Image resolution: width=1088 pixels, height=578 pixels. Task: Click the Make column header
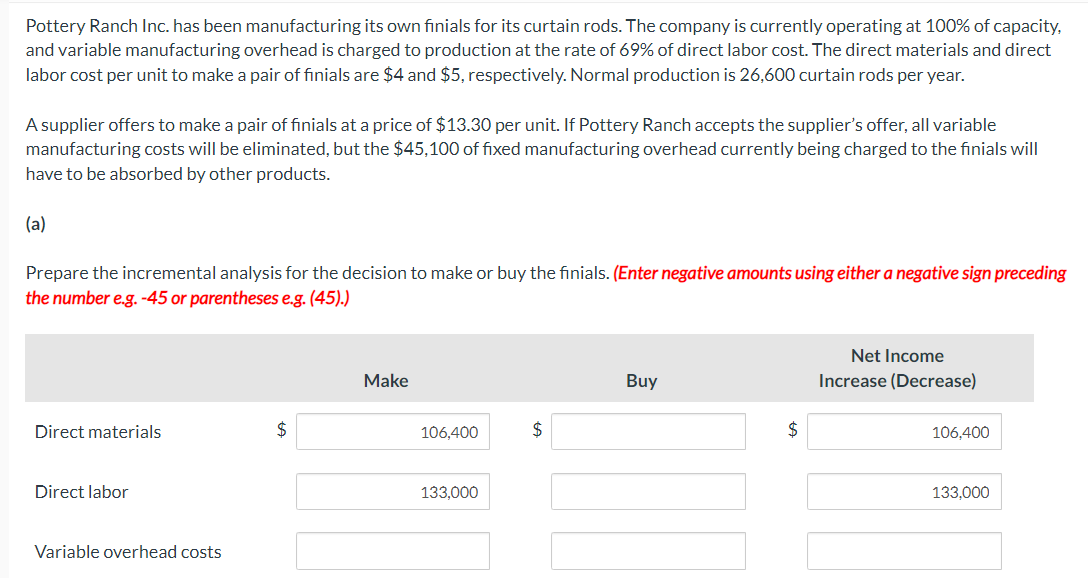(x=386, y=381)
